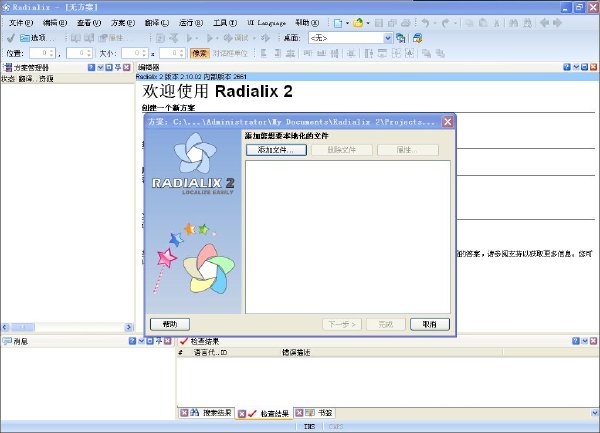Click the Open folder toolbar icon
Screen dimensions: 600x433
tap(358, 23)
